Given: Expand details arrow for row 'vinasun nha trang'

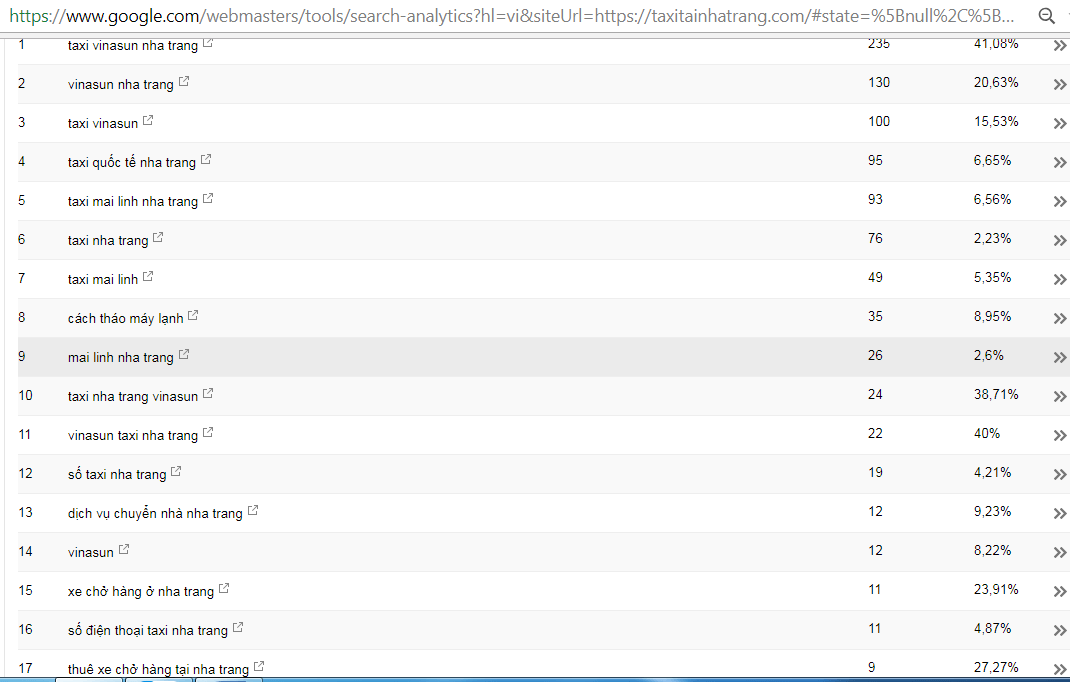Looking at the screenshot, I should pos(1059,85).
